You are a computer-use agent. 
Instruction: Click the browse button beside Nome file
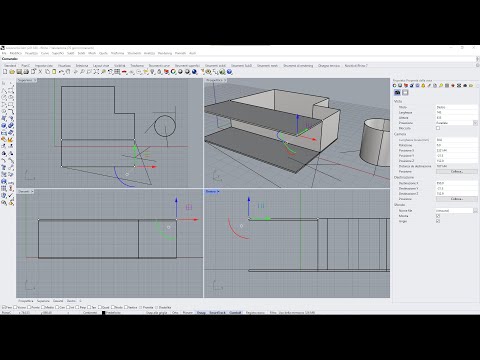[475, 211]
